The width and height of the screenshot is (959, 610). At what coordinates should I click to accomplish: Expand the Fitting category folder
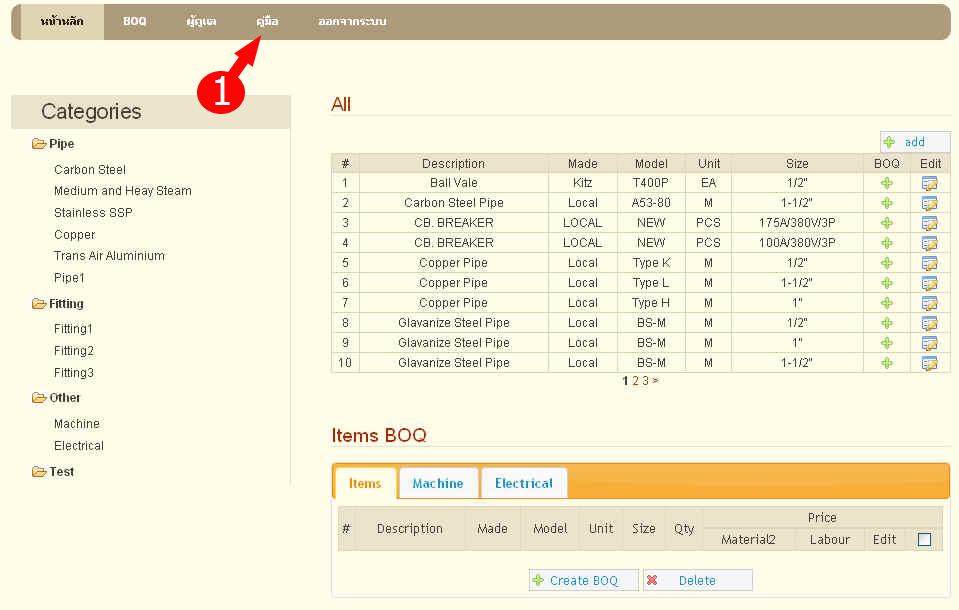(x=40, y=304)
